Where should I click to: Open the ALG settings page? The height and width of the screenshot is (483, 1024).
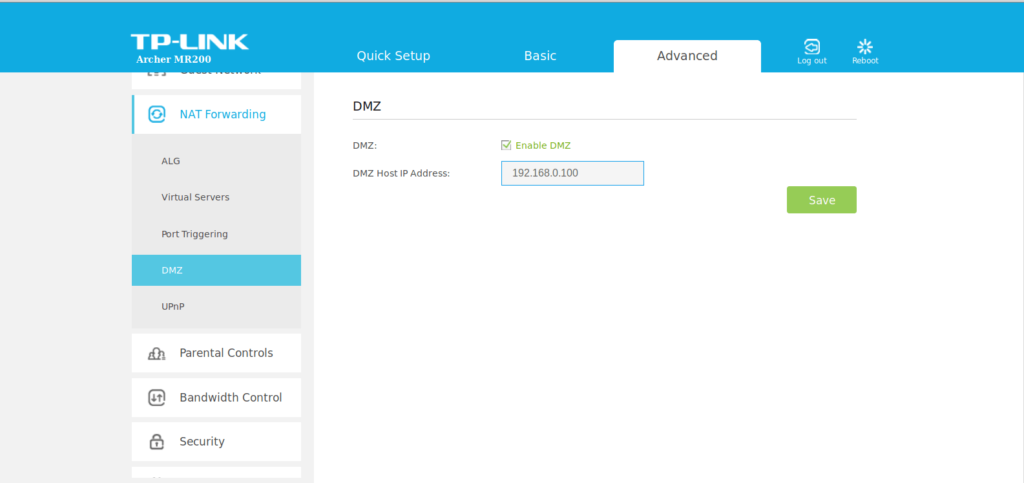pyautogui.click(x=171, y=161)
